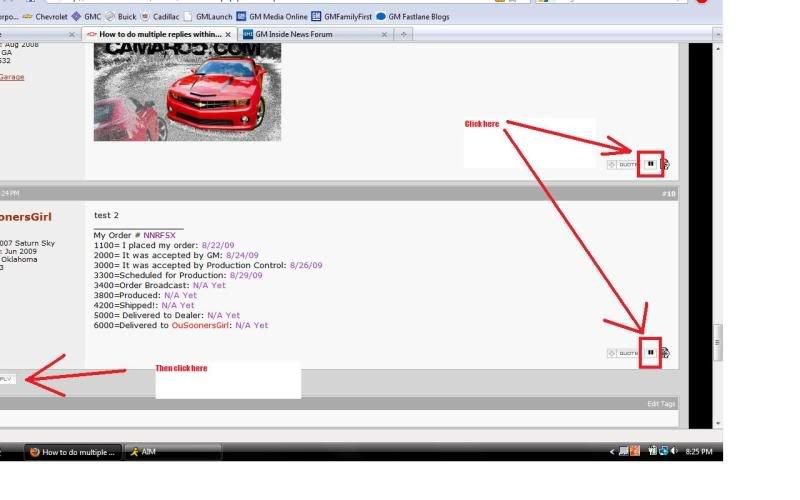Click the volume icon in system tray
This screenshot has width=800, height=500.
tap(675, 452)
